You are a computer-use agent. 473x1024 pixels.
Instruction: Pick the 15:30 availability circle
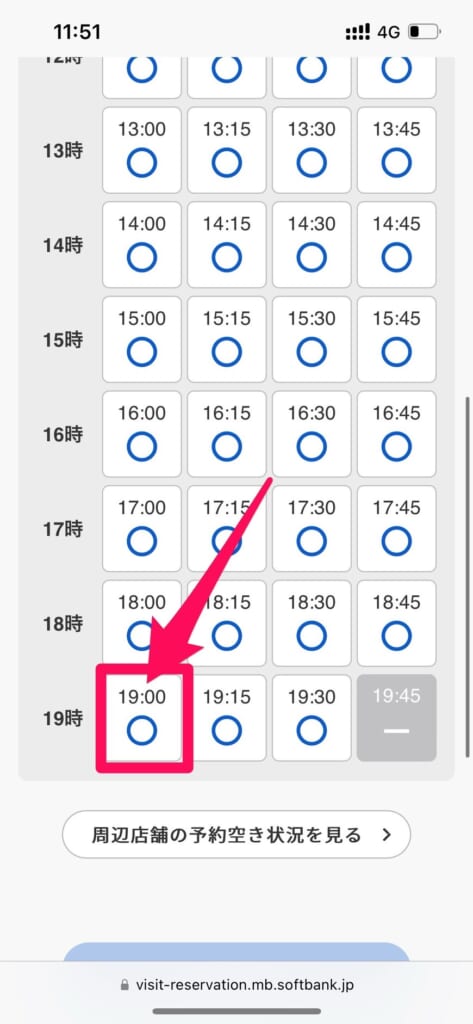tap(312, 352)
